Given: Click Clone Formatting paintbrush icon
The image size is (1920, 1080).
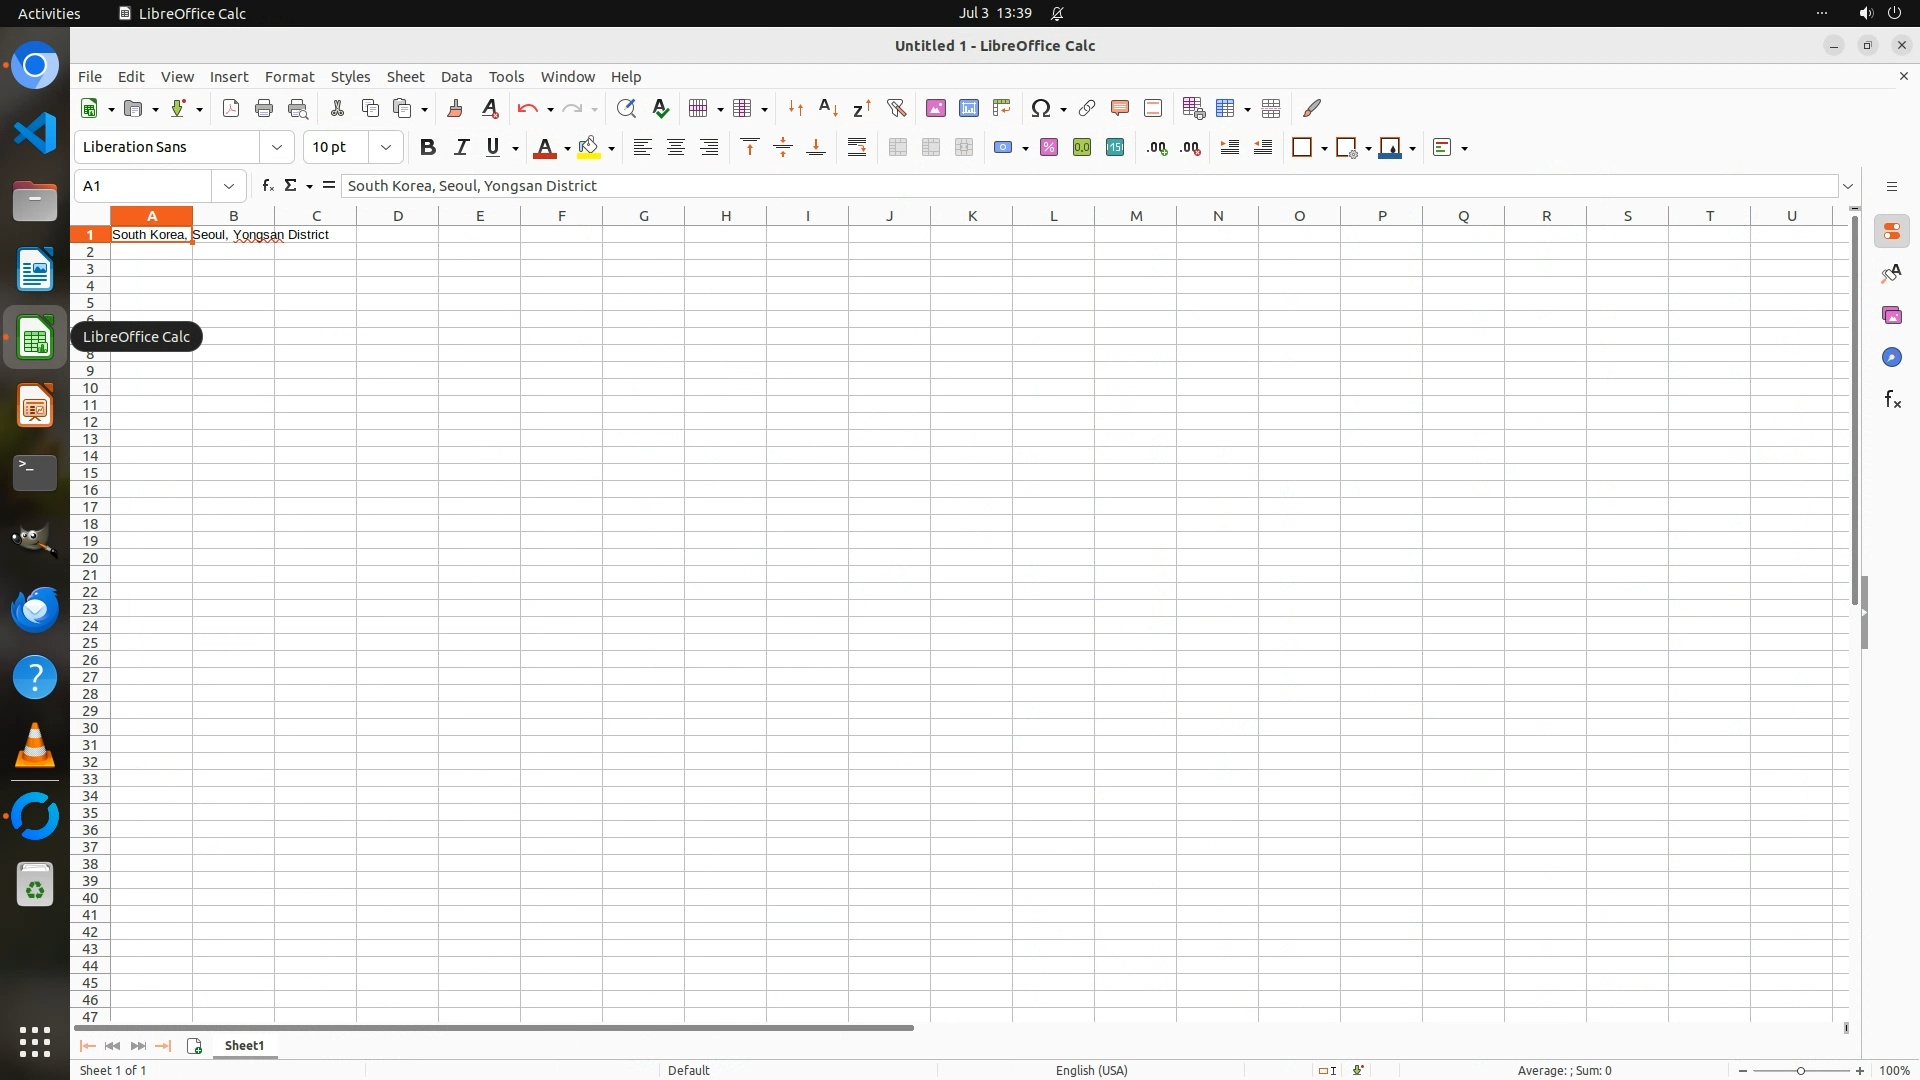Looking at the screenshot, I should tap(455, 108).
